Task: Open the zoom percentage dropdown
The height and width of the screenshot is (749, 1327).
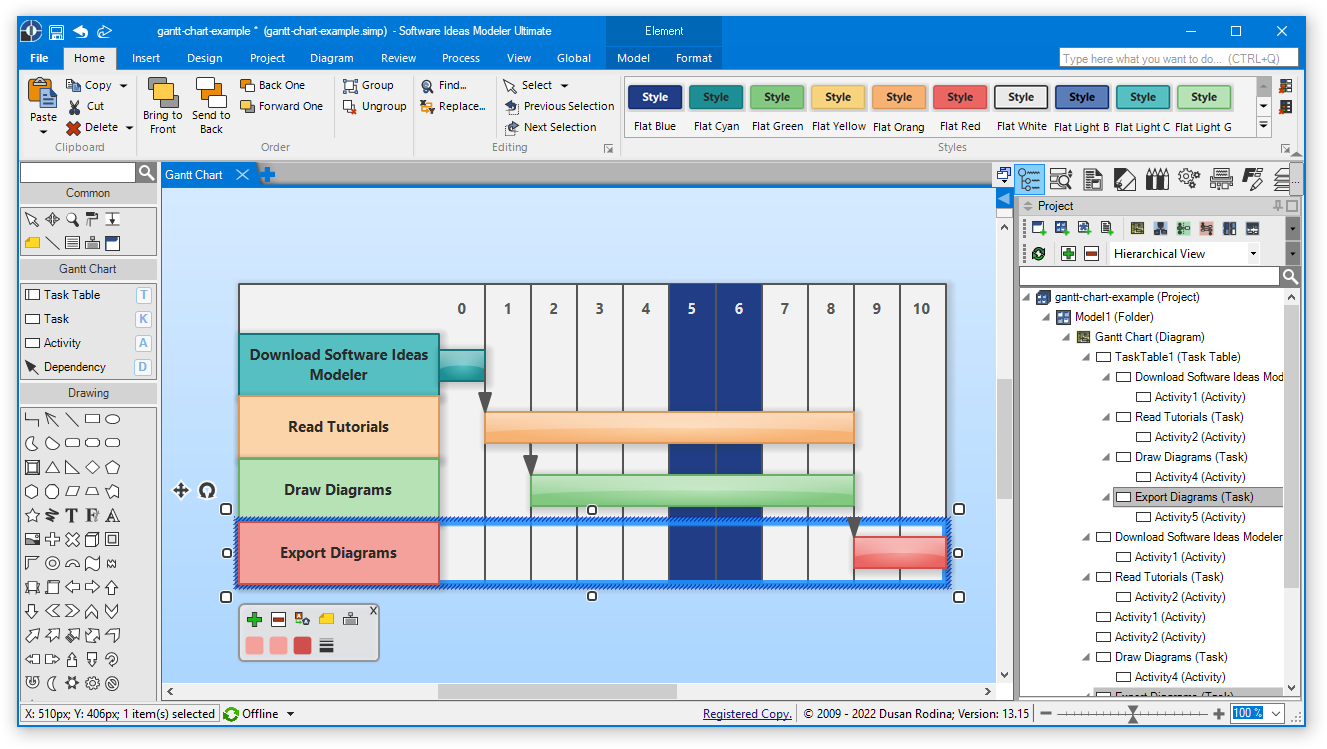Action: (x=1274, y=713)
